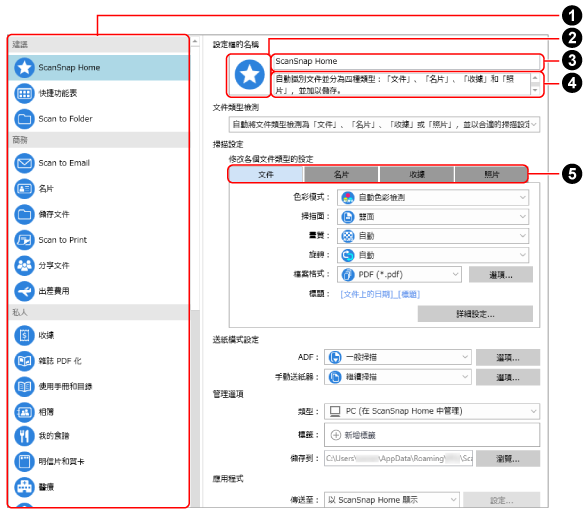Click the 建議 section header
The width and height of the screenshot is (584, 517).
click(98, 45)
